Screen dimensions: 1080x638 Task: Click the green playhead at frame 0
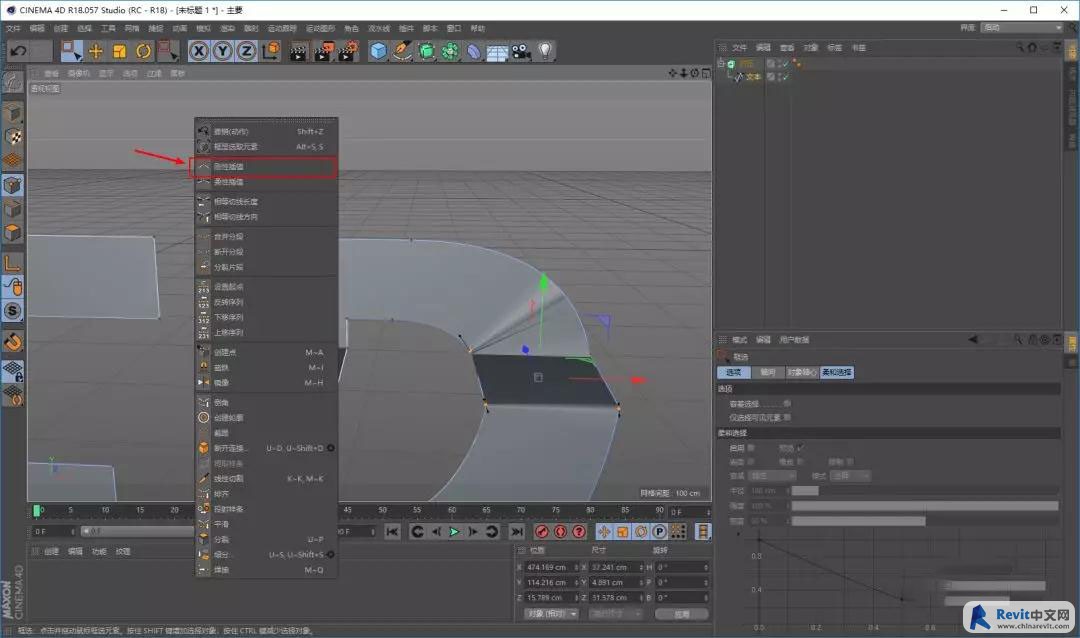pos(37,511)
